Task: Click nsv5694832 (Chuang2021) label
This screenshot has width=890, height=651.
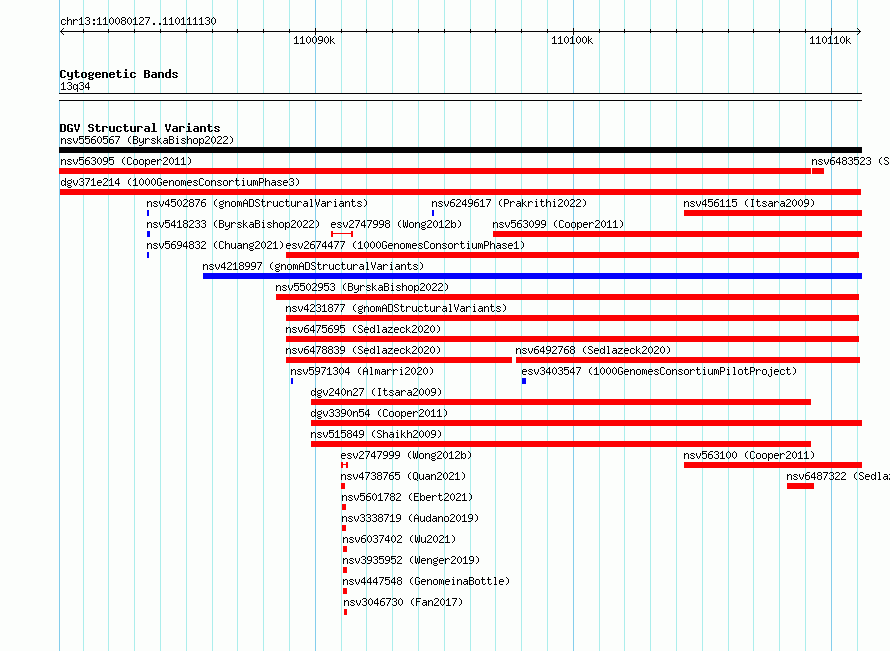Action: click(215, 245)
